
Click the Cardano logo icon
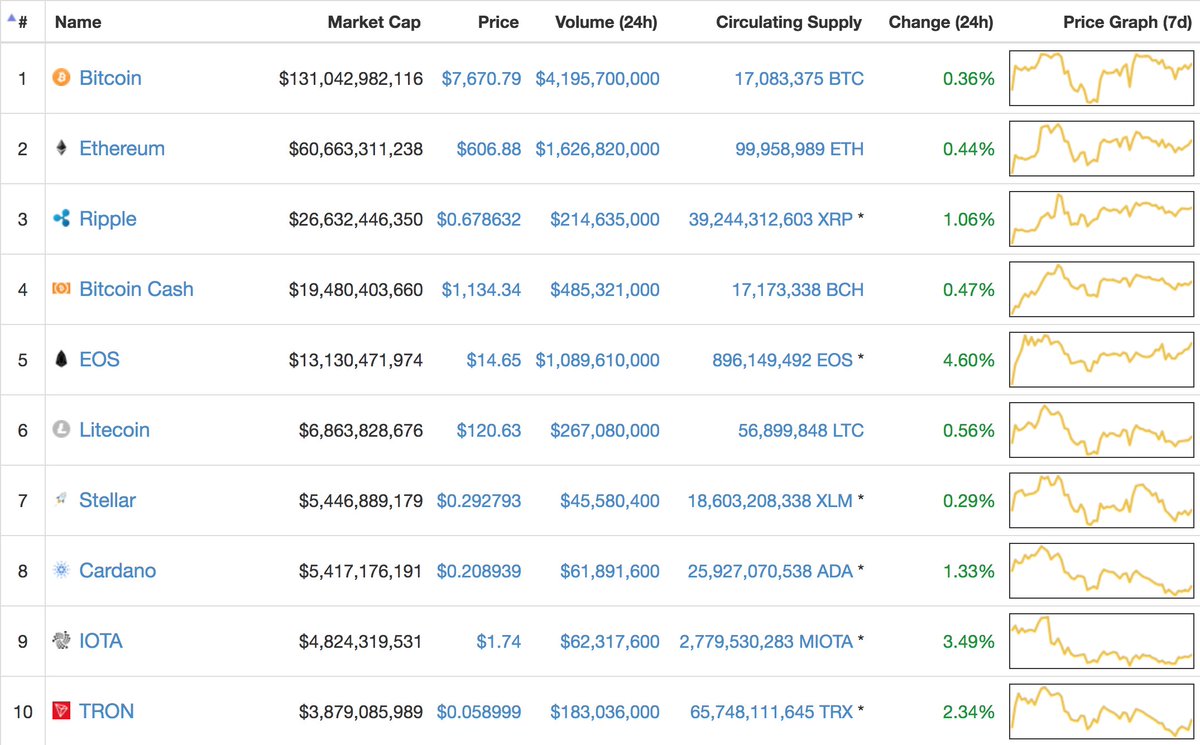(62, 570)
